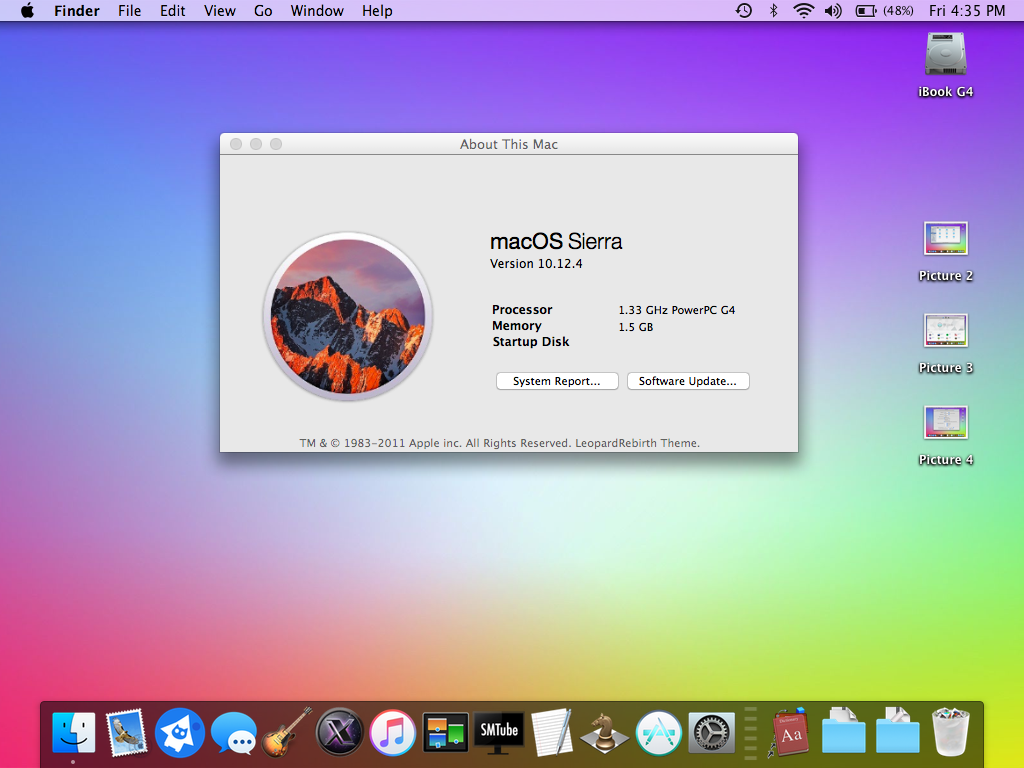
Task: Open the Edit menu
Action: click(172, 11)
